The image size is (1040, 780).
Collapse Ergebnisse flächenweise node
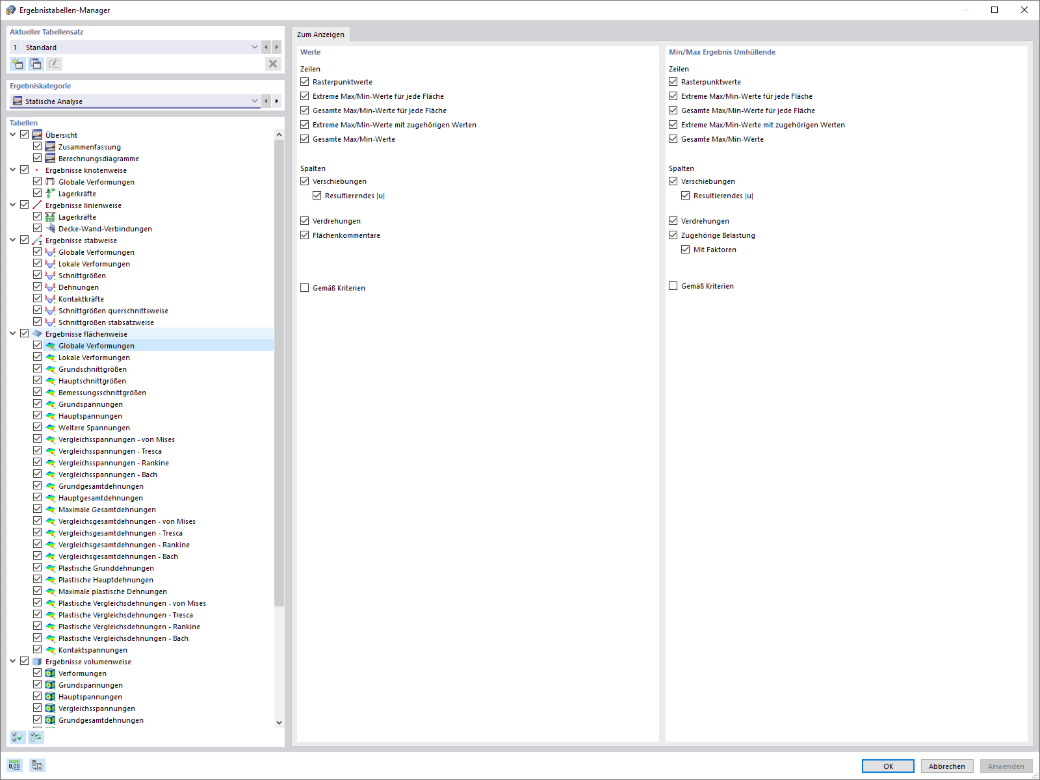click(x=13, y=334)
